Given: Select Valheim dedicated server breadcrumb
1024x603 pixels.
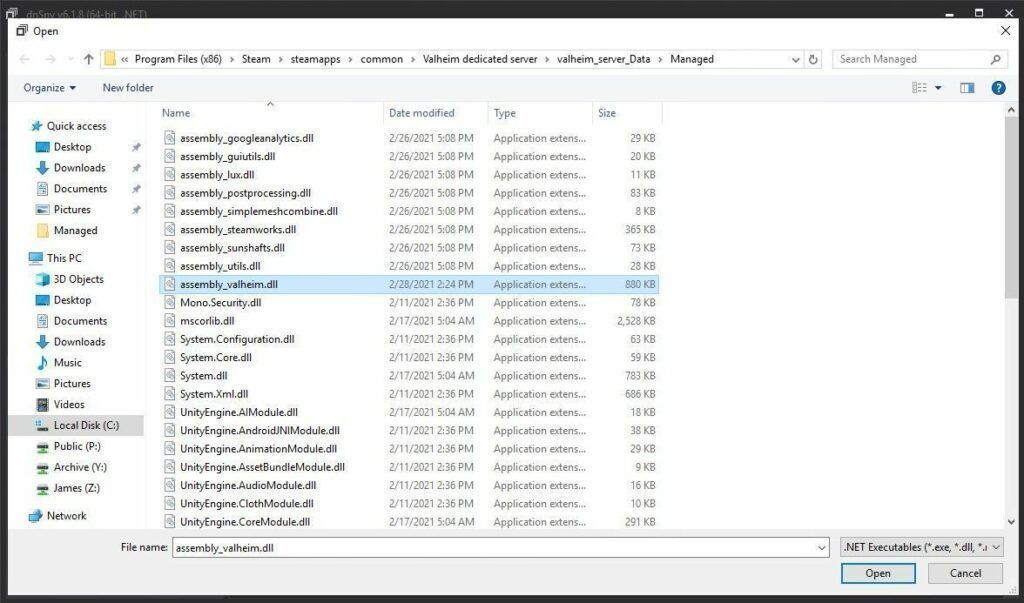Looking at the screenshot, I should (x=480, y=59).
